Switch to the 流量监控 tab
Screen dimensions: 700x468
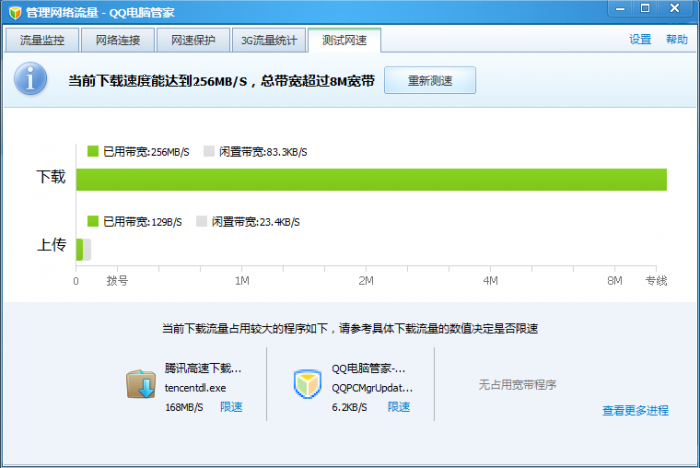pos(42,40)
